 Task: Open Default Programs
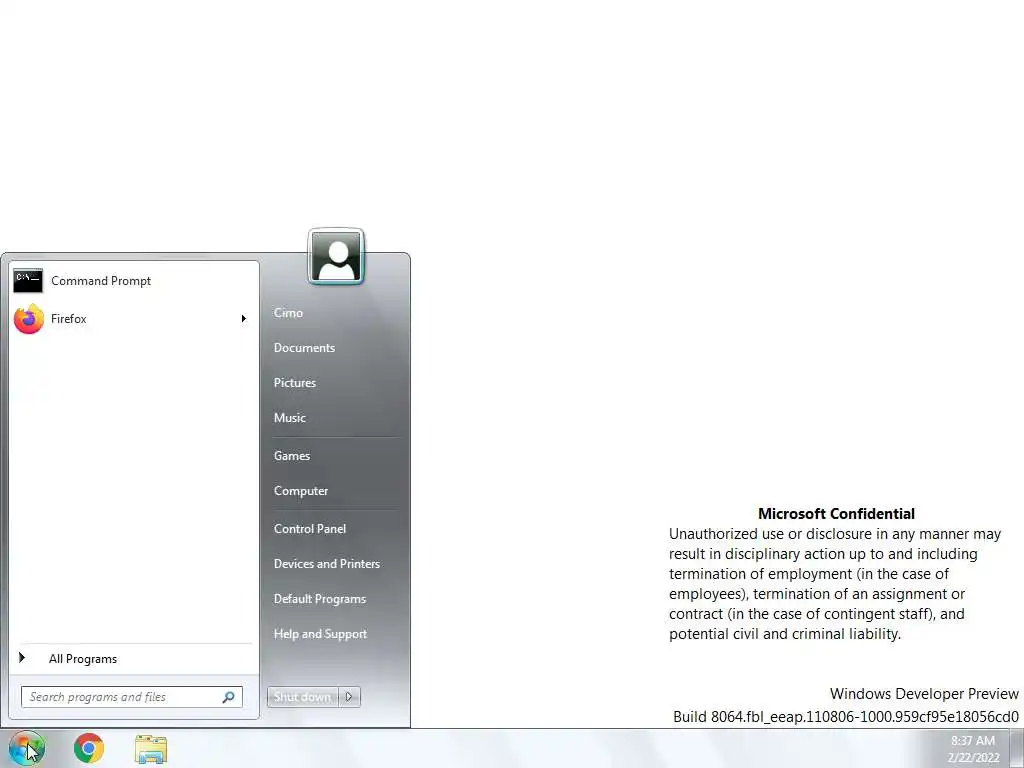[x=320, y=599]
